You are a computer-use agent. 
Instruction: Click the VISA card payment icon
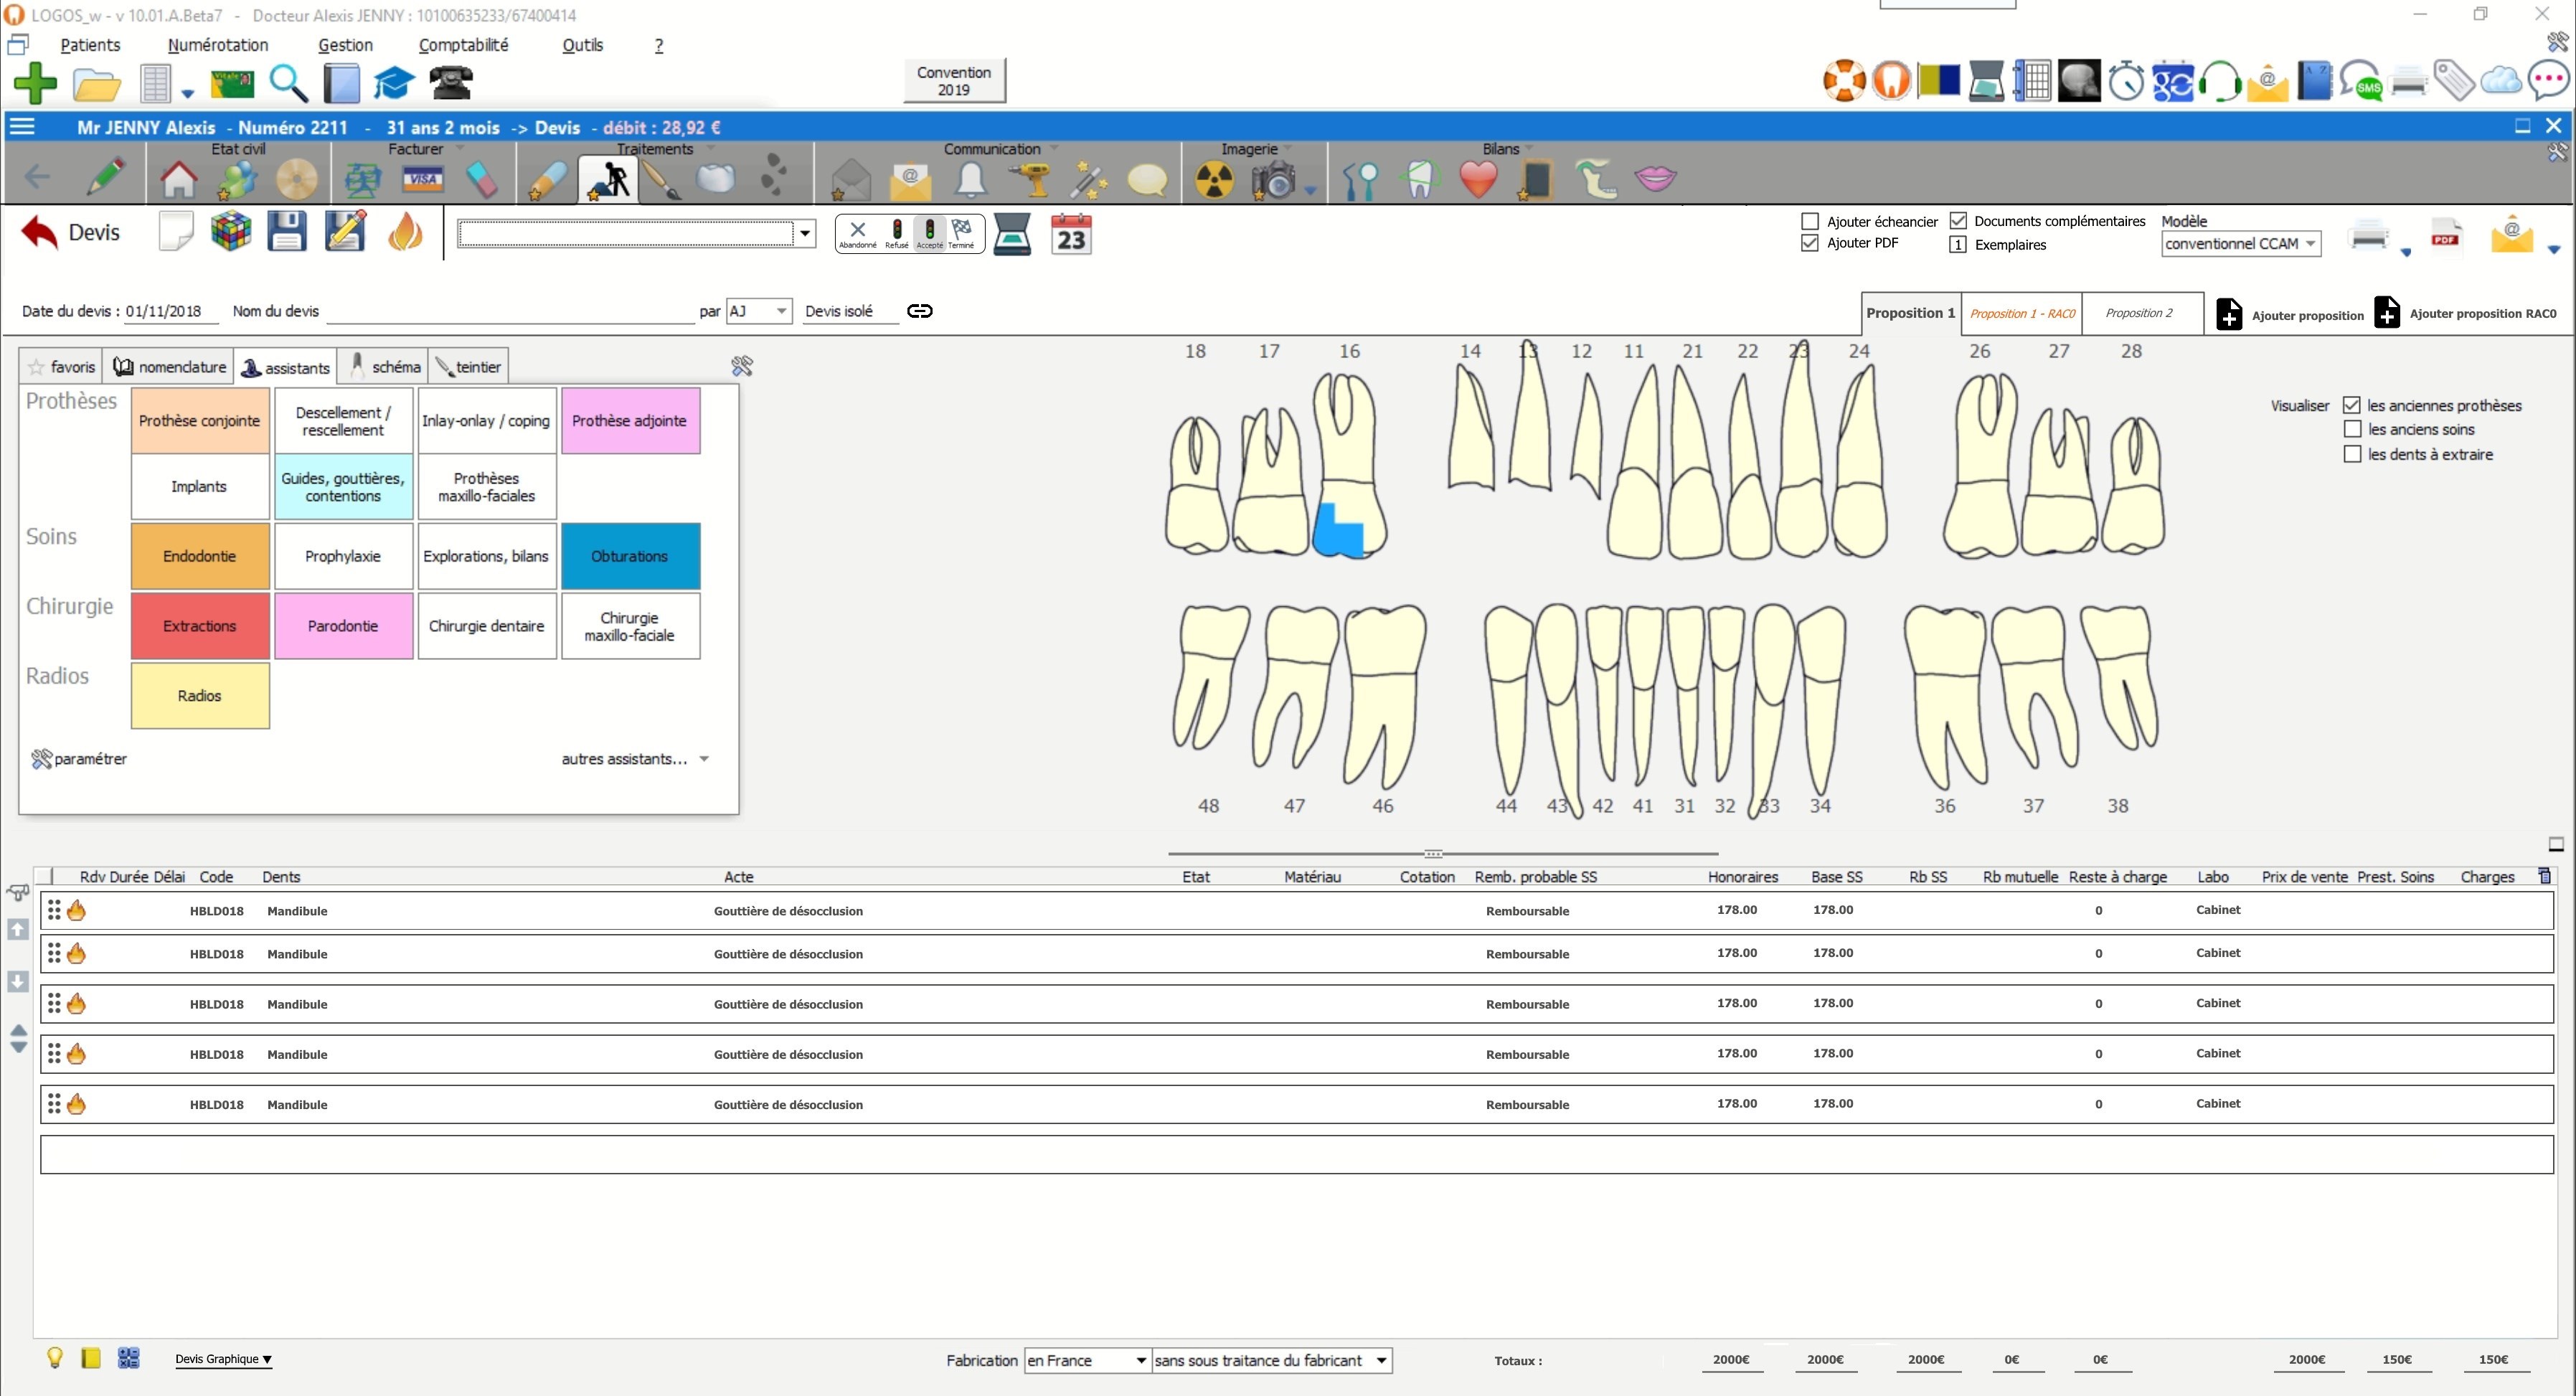[x=422, y=179]
